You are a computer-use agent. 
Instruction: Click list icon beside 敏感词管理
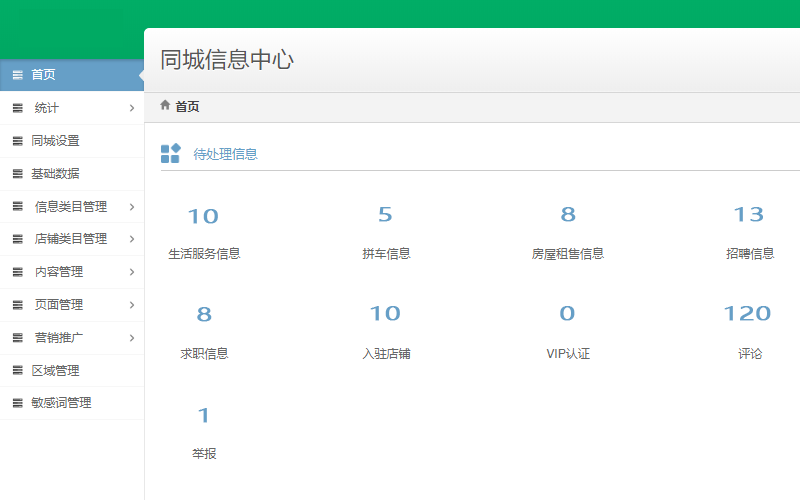coord(17,403)
